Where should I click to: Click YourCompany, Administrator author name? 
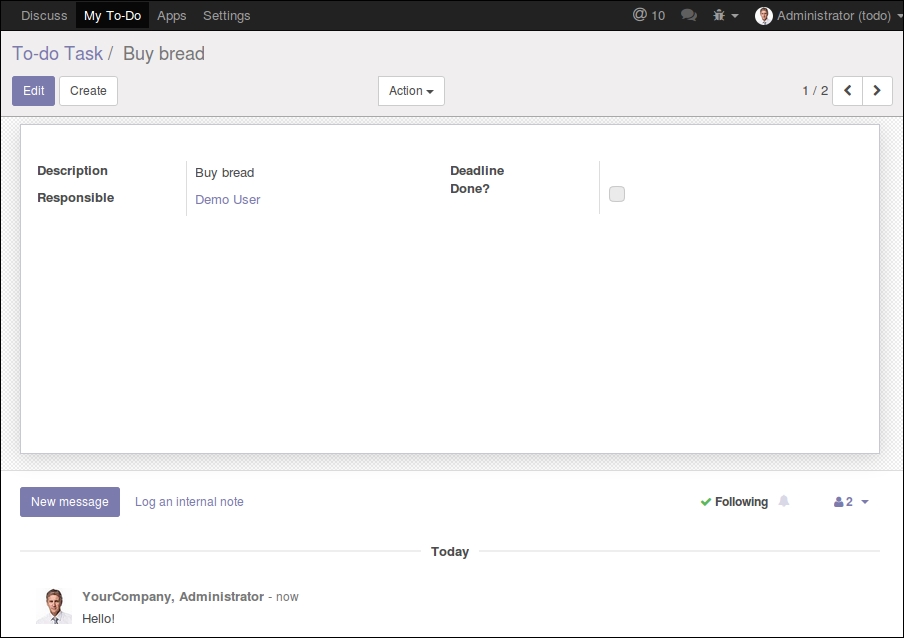point(173,597)
